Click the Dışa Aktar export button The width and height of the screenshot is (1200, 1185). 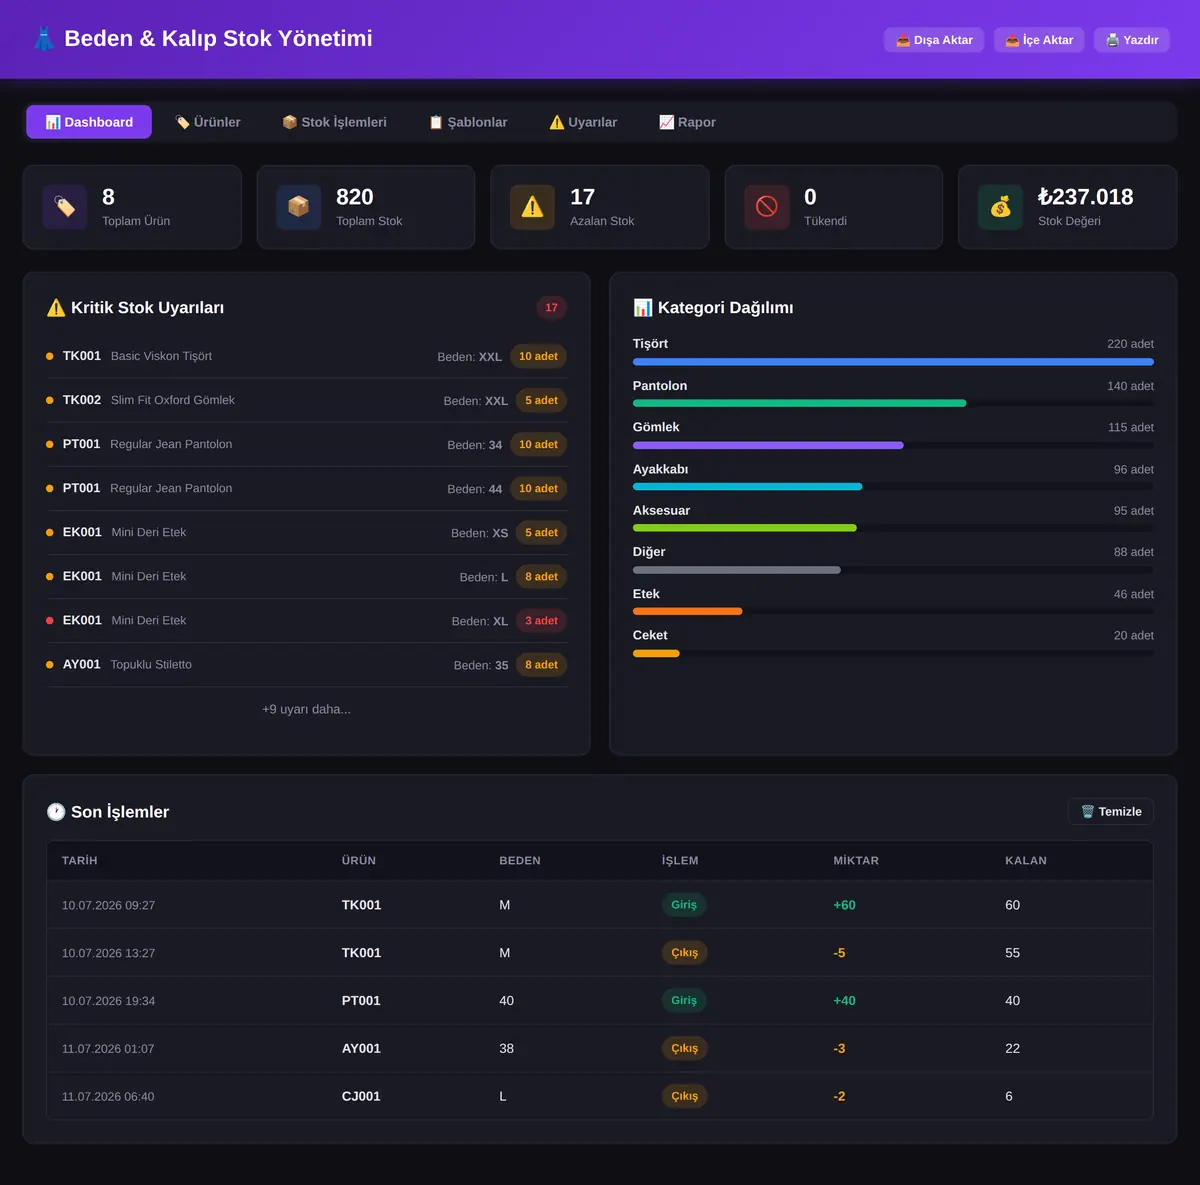click(x=934, y=40)
